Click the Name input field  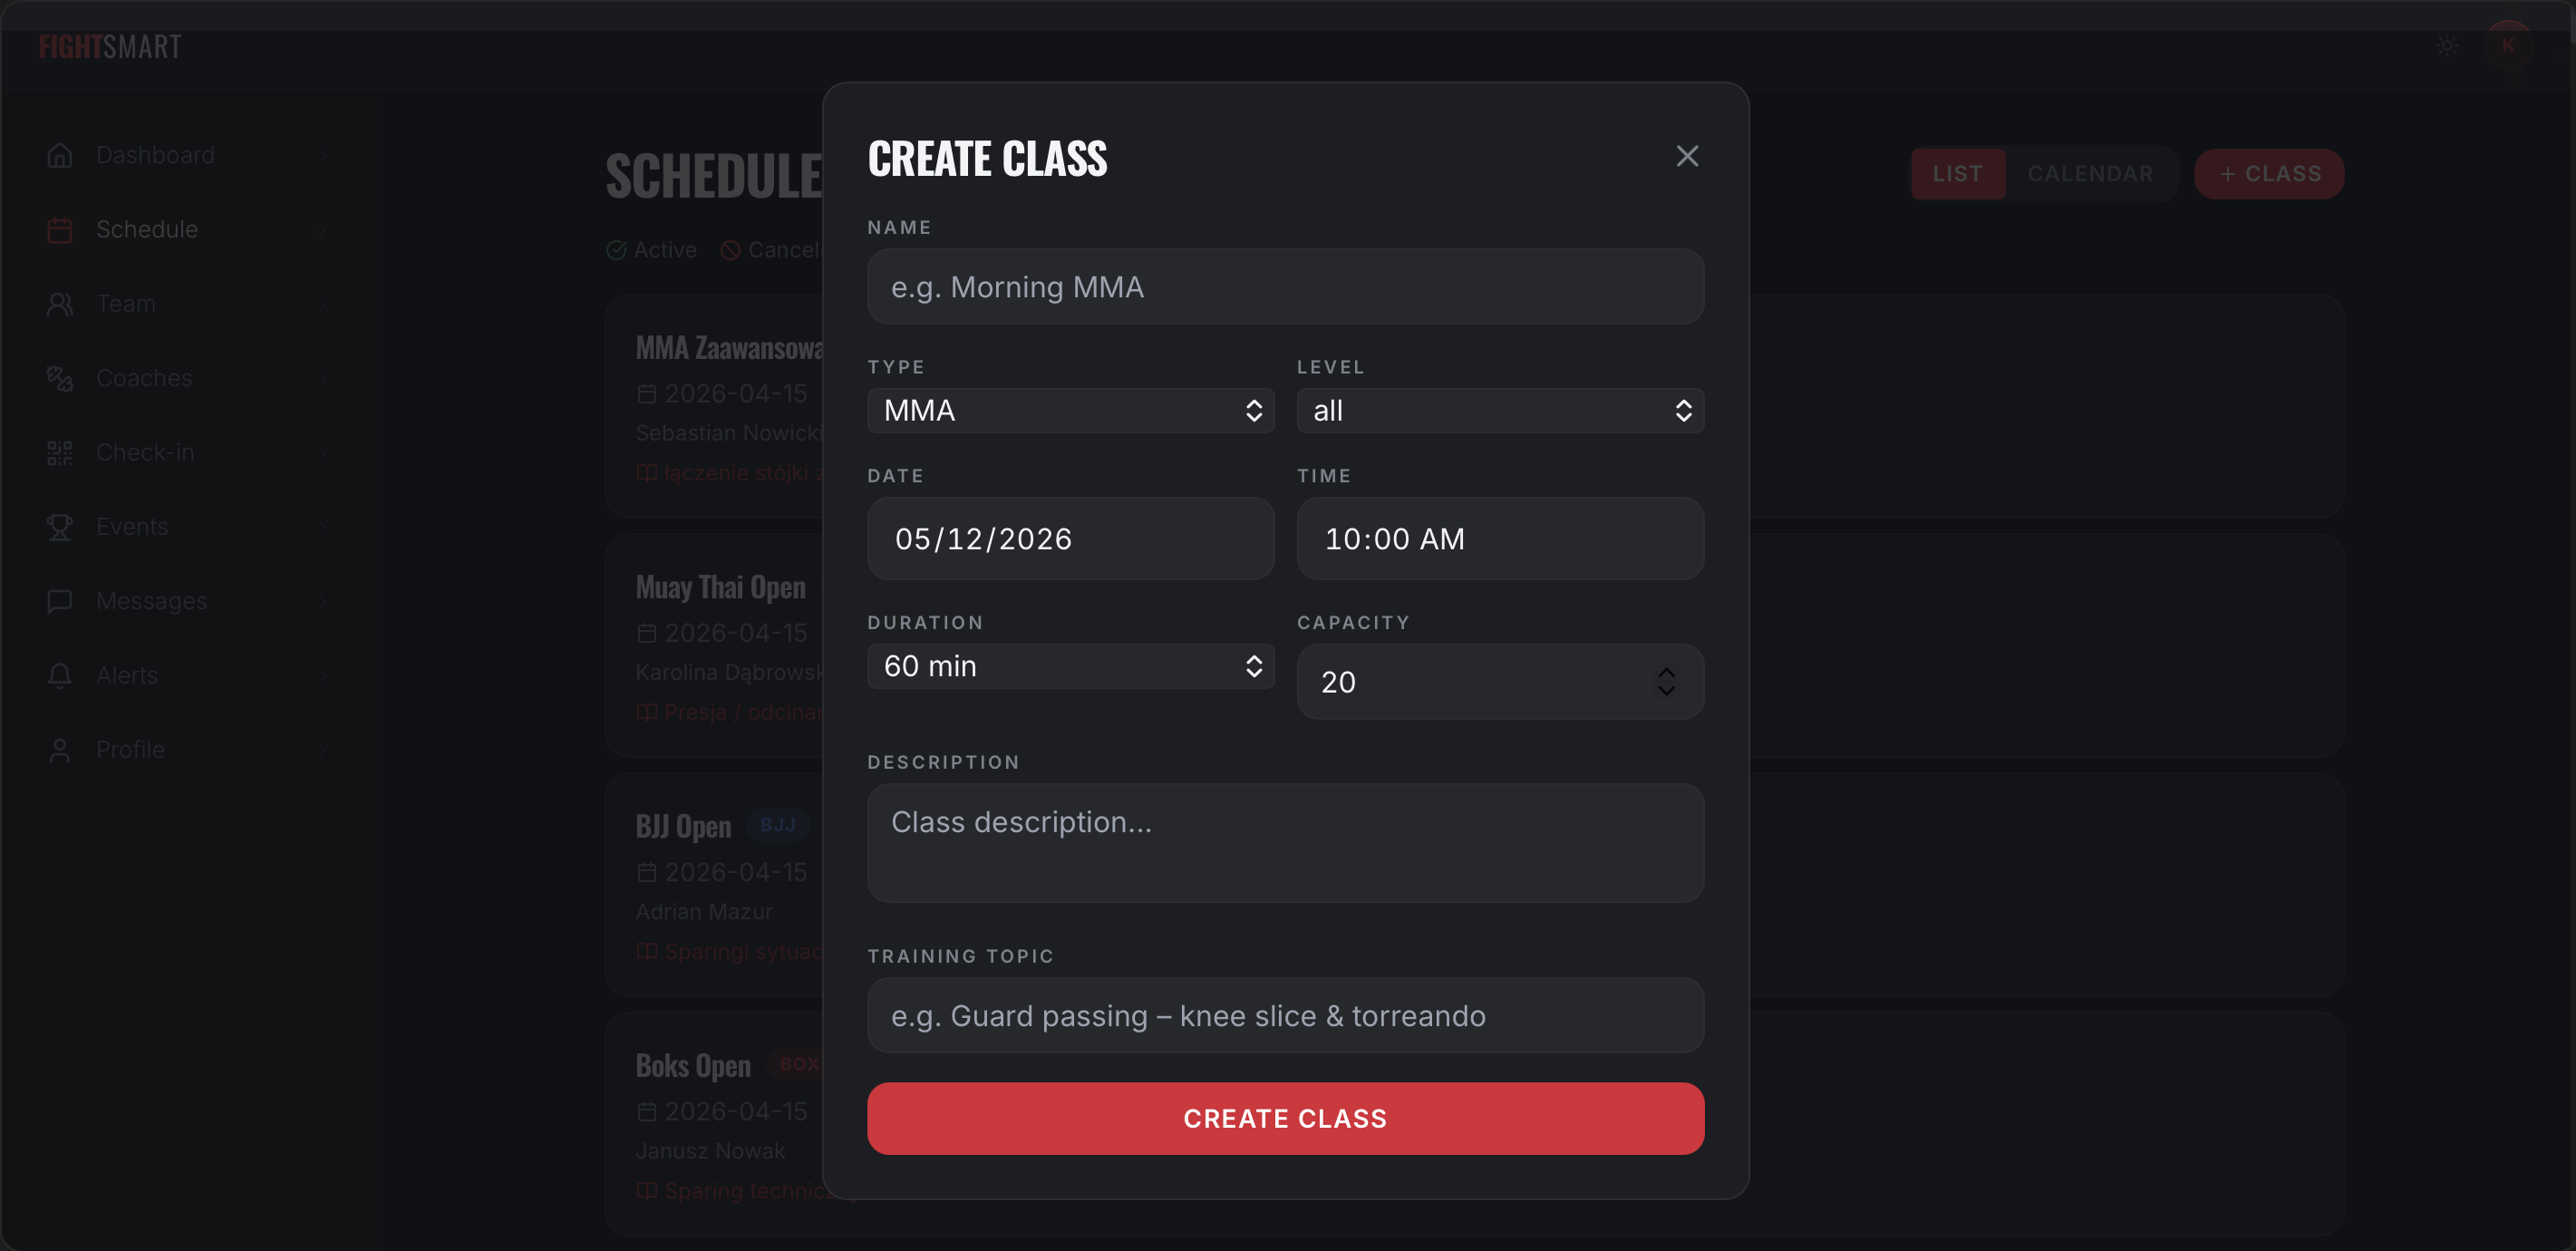(x=1285, y=287)
